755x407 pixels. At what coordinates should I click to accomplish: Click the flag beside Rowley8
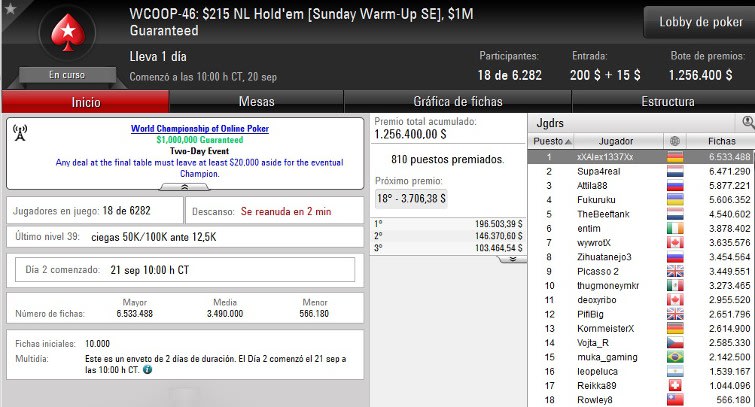click(x=675, y=400)
